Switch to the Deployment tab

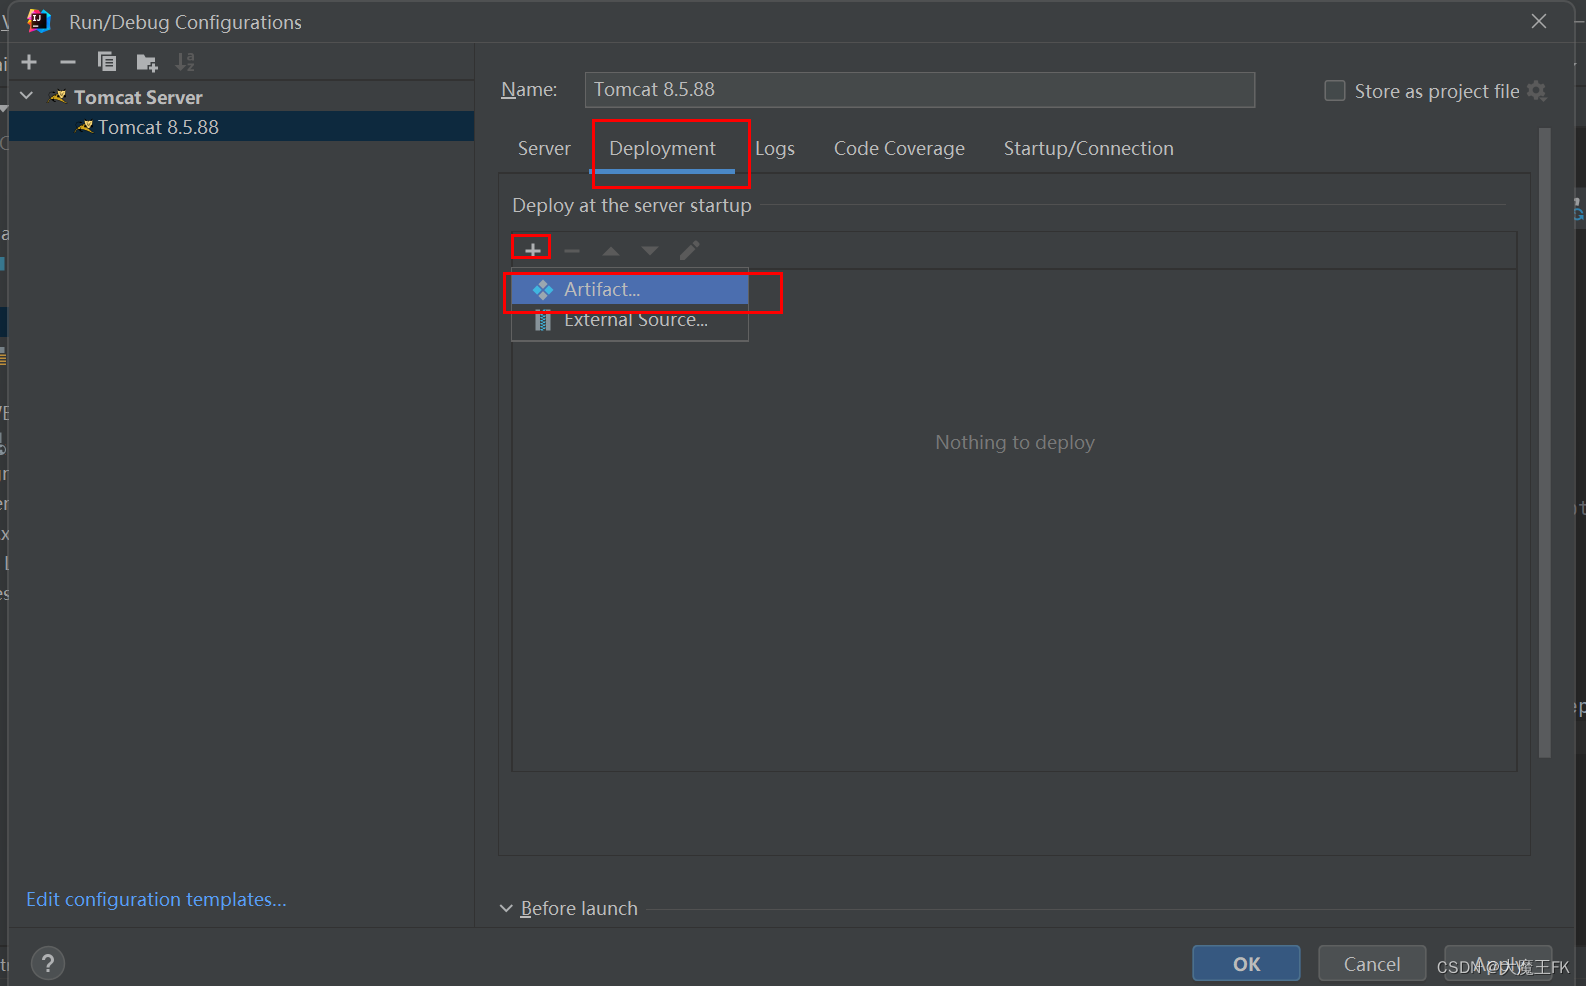point(662,148)
